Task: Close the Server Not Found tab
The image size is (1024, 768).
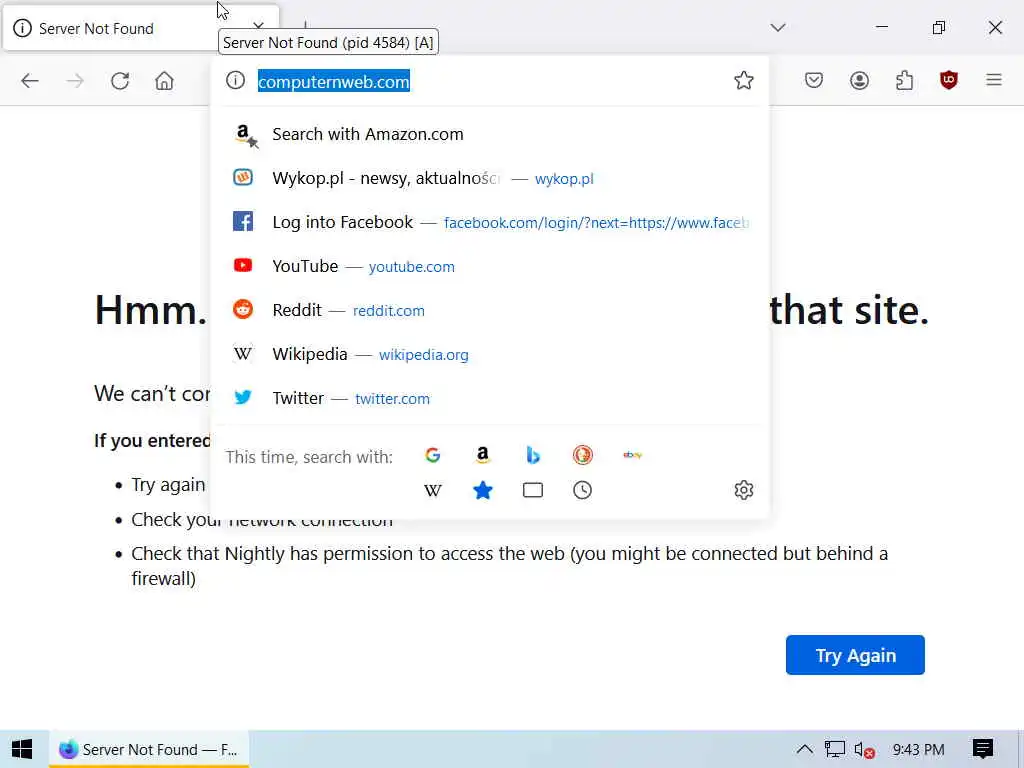Action: pyautogui.click(x=259, y=27)
